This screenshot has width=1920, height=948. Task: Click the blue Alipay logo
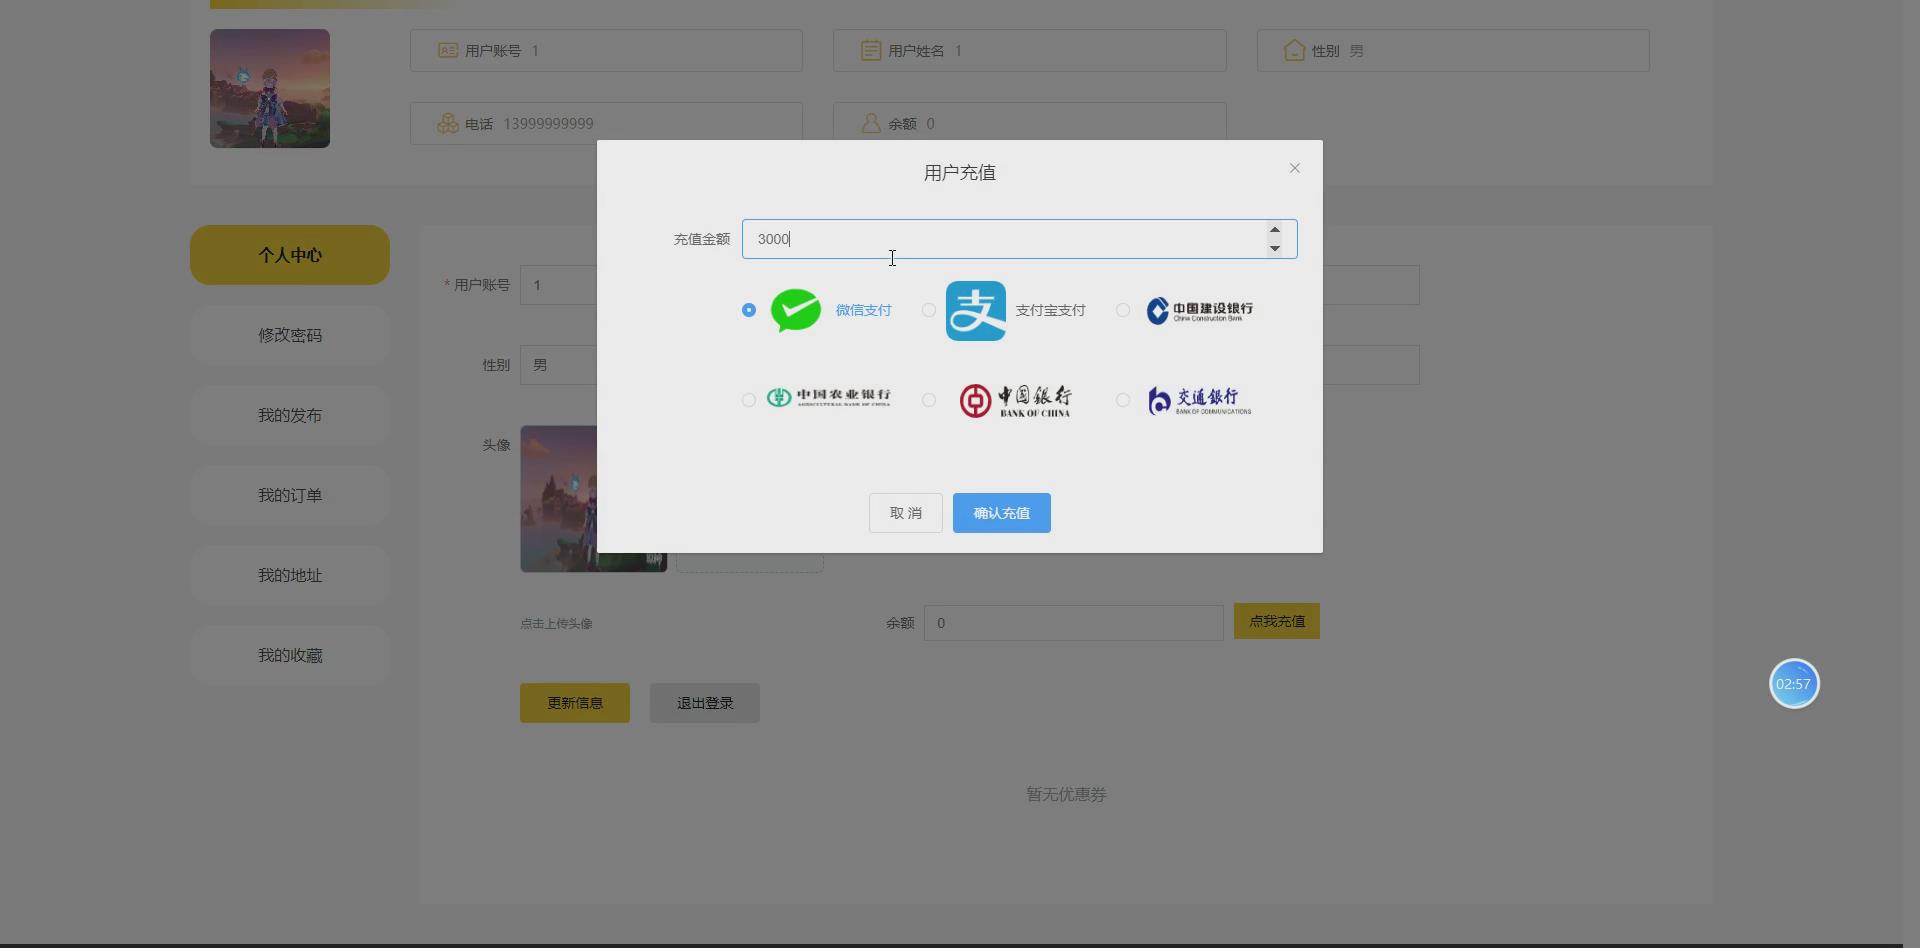point(976,311)
